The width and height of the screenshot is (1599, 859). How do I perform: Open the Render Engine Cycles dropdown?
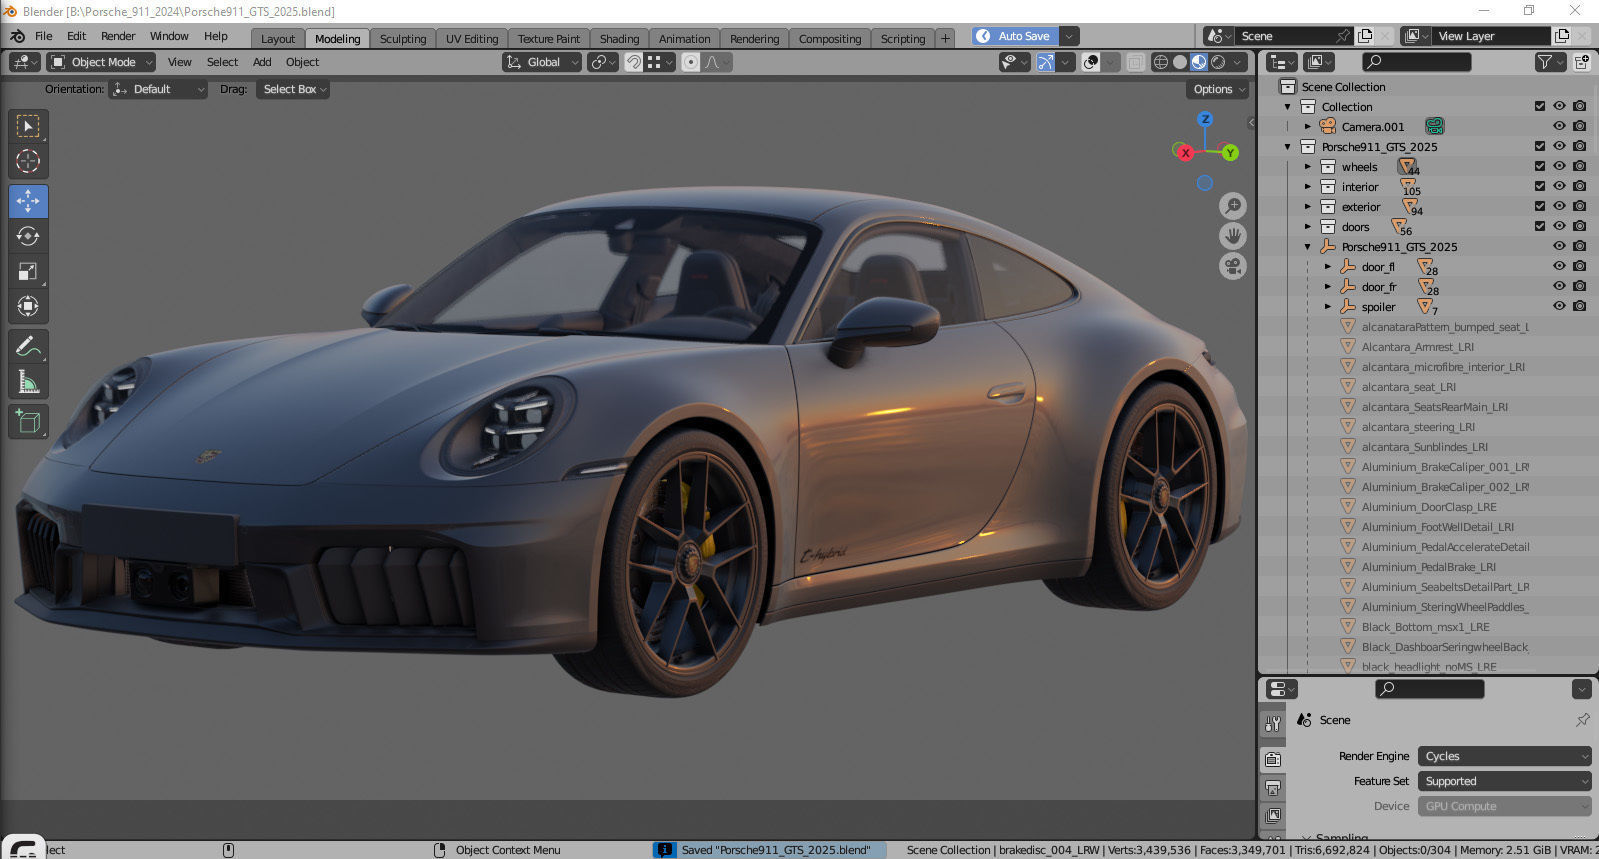1505,756
